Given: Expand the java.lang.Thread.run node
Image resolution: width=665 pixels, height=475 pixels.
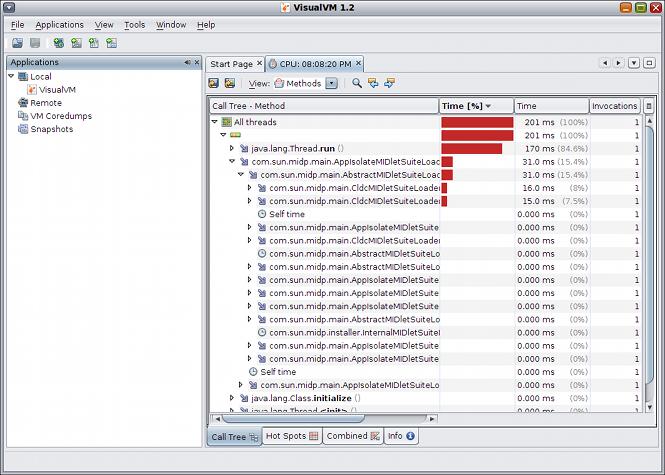Looking at the screenshot, I should tap(232, 148).
